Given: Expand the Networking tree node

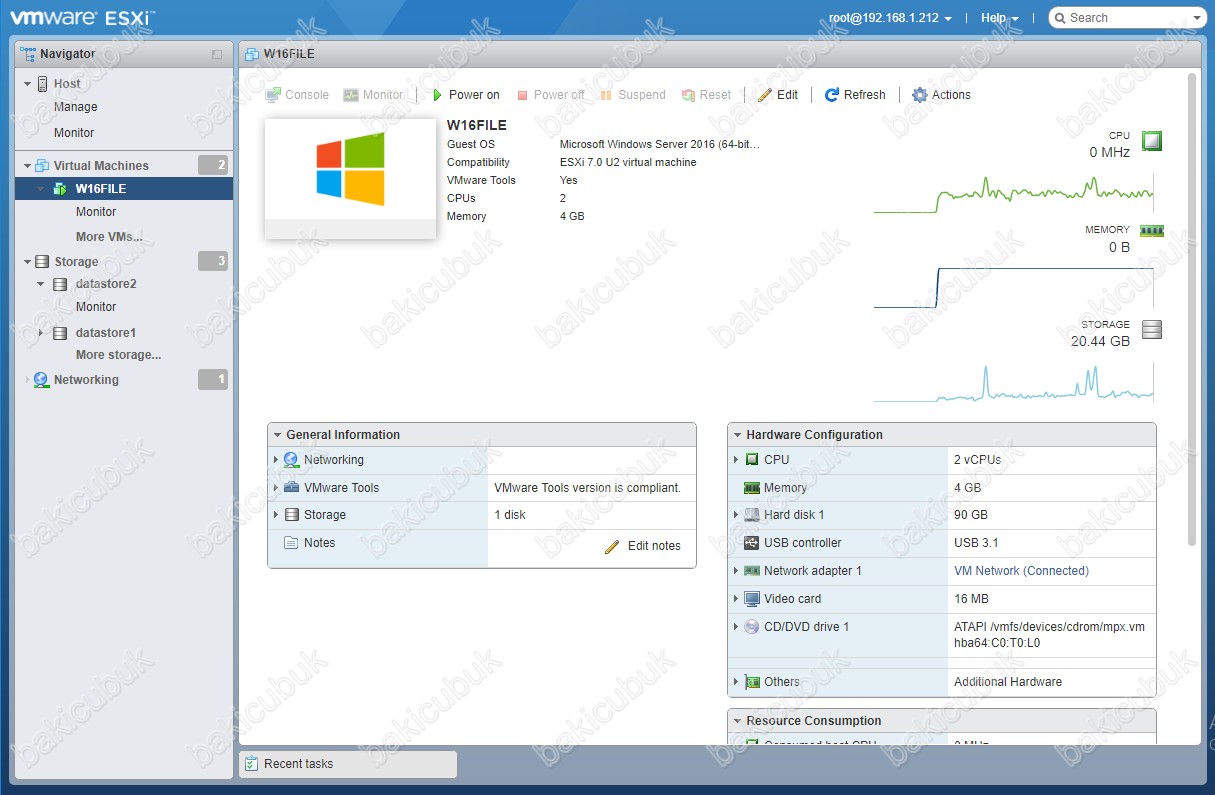Looking at the screenshot, I should click(28, 380).
